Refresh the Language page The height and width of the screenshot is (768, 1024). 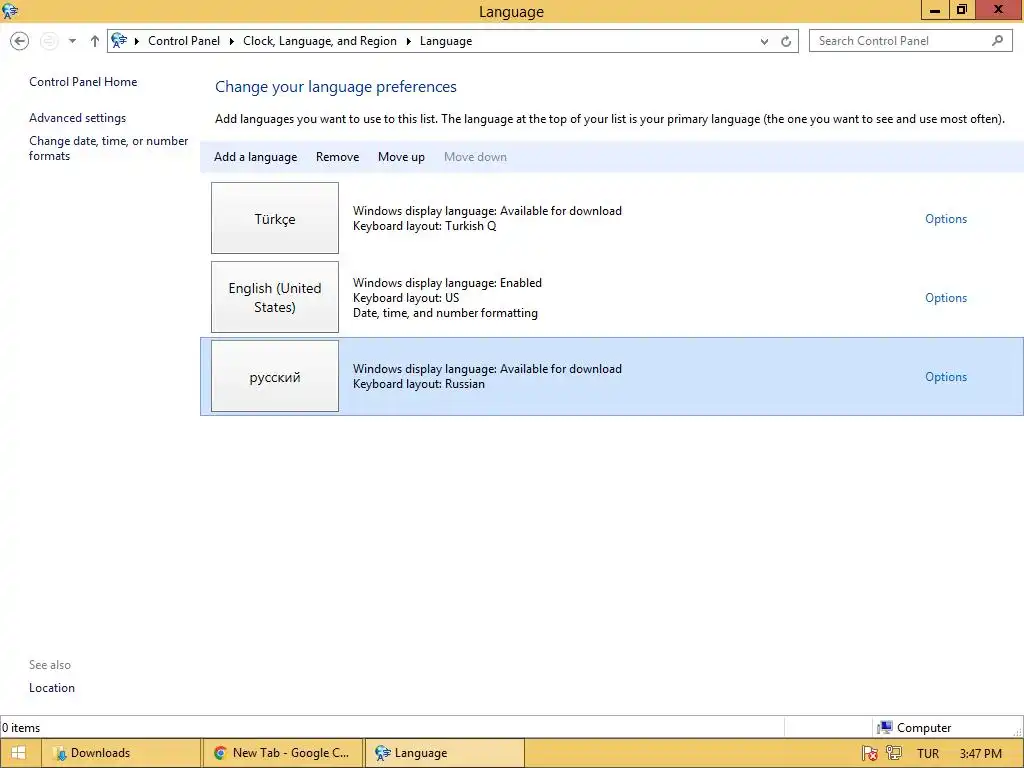coord(786,41)
